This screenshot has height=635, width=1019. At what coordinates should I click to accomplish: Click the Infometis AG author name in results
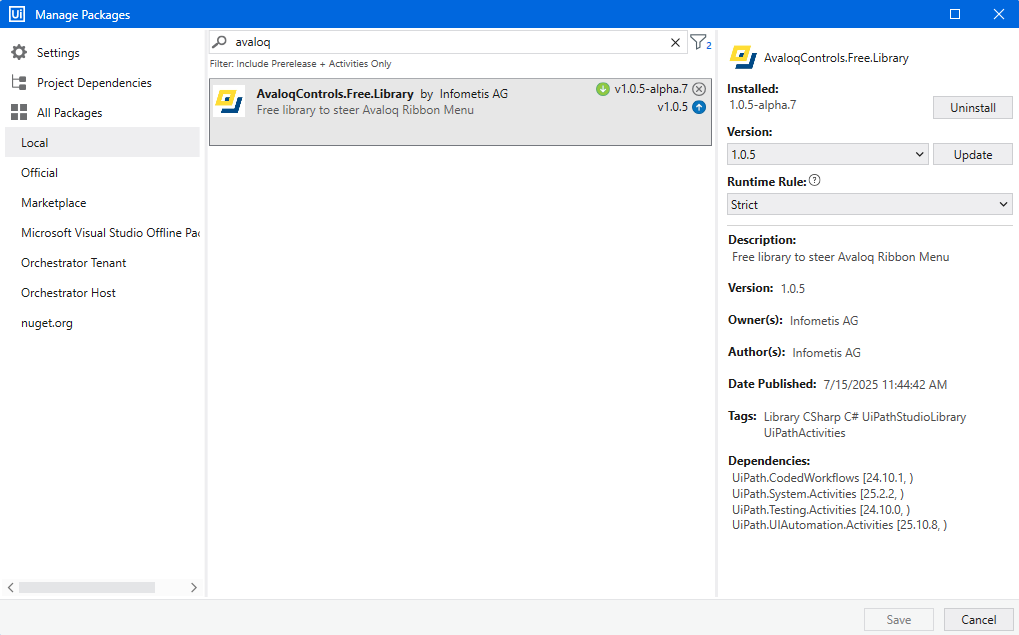474,94
